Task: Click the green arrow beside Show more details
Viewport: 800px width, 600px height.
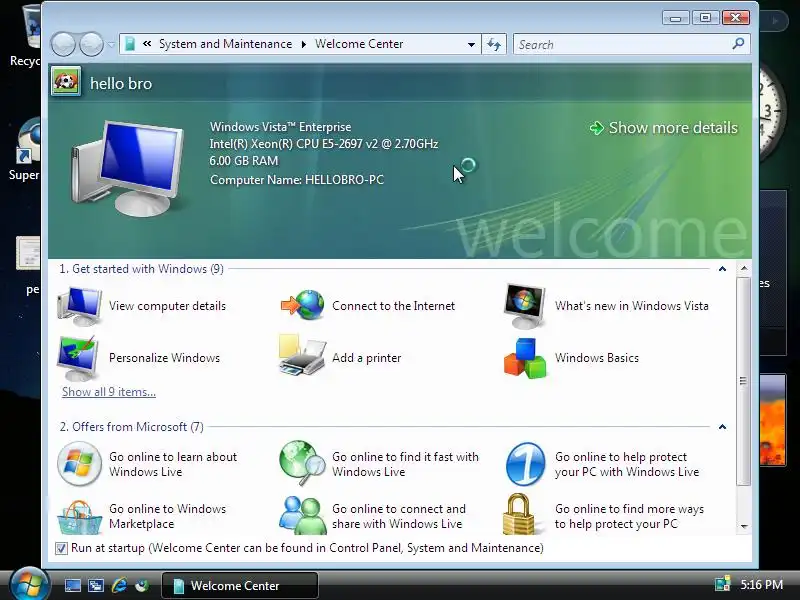Action: coord(596,128)
